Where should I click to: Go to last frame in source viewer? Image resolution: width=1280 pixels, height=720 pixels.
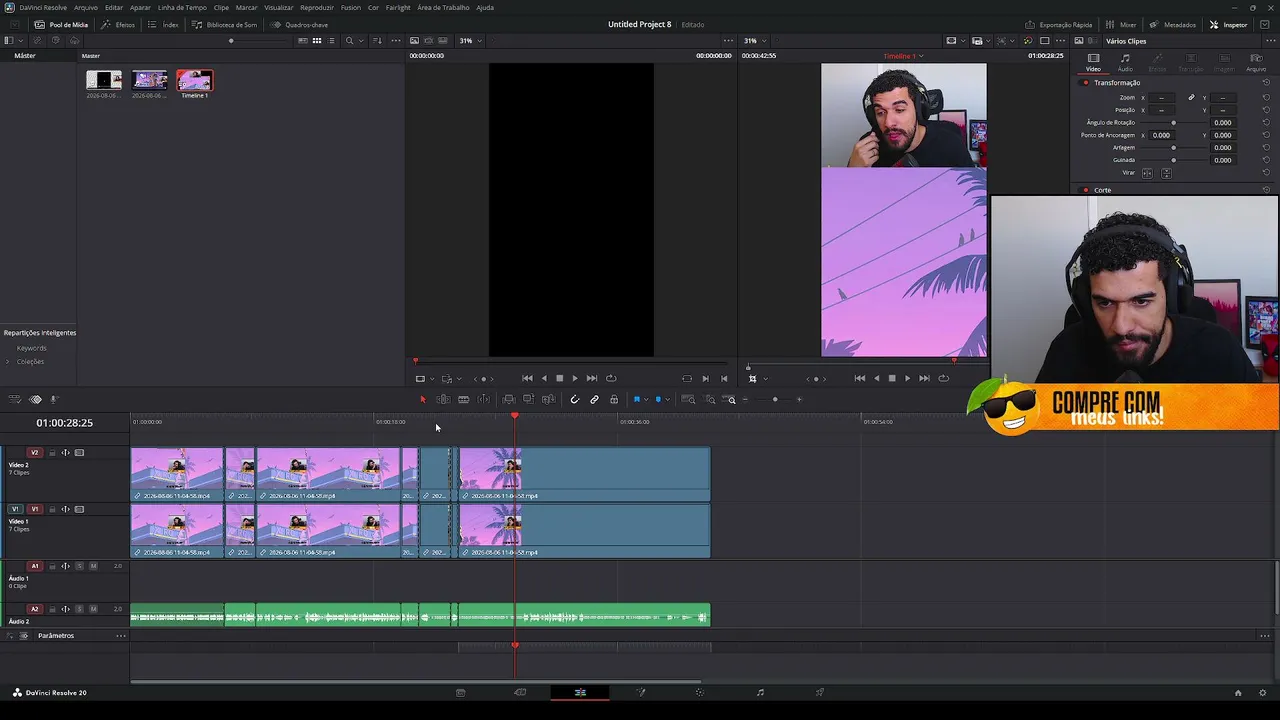click(592, 378)
